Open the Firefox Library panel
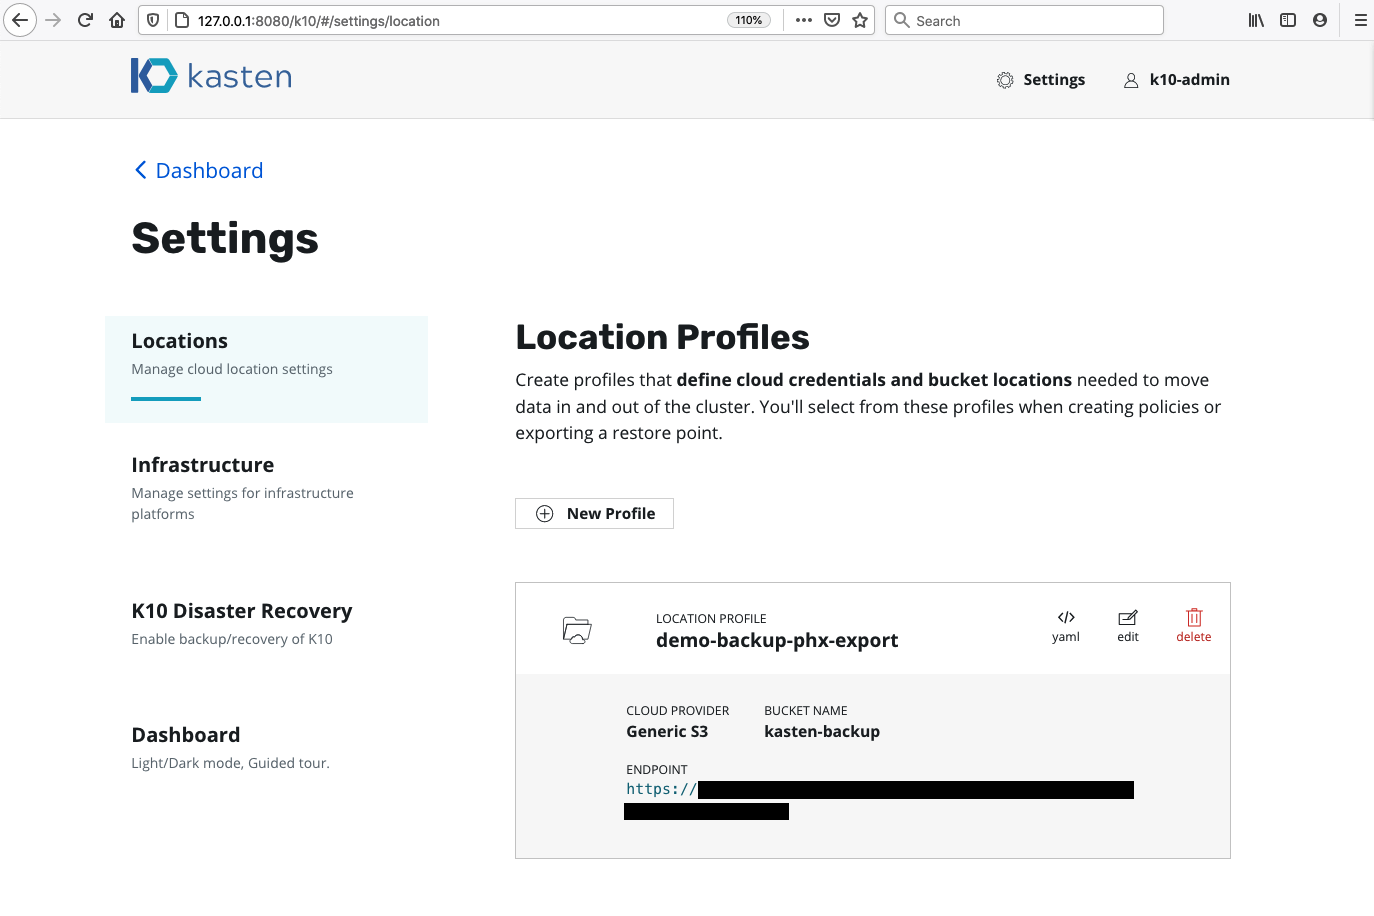 (1255, 20)
